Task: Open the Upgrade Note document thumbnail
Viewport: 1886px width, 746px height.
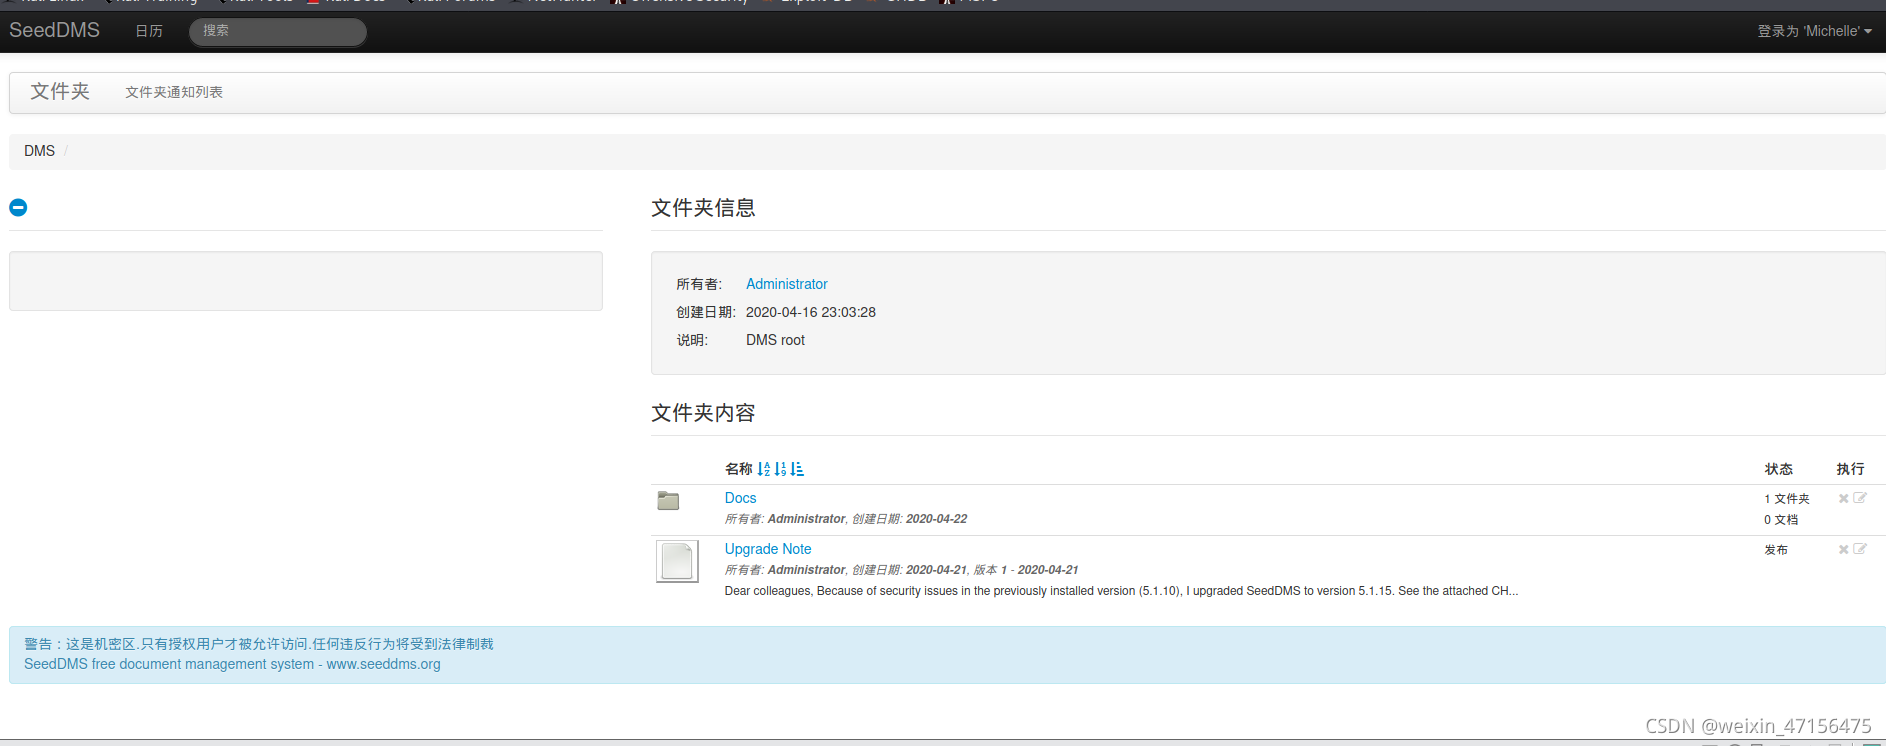Action: click(677, 561)
